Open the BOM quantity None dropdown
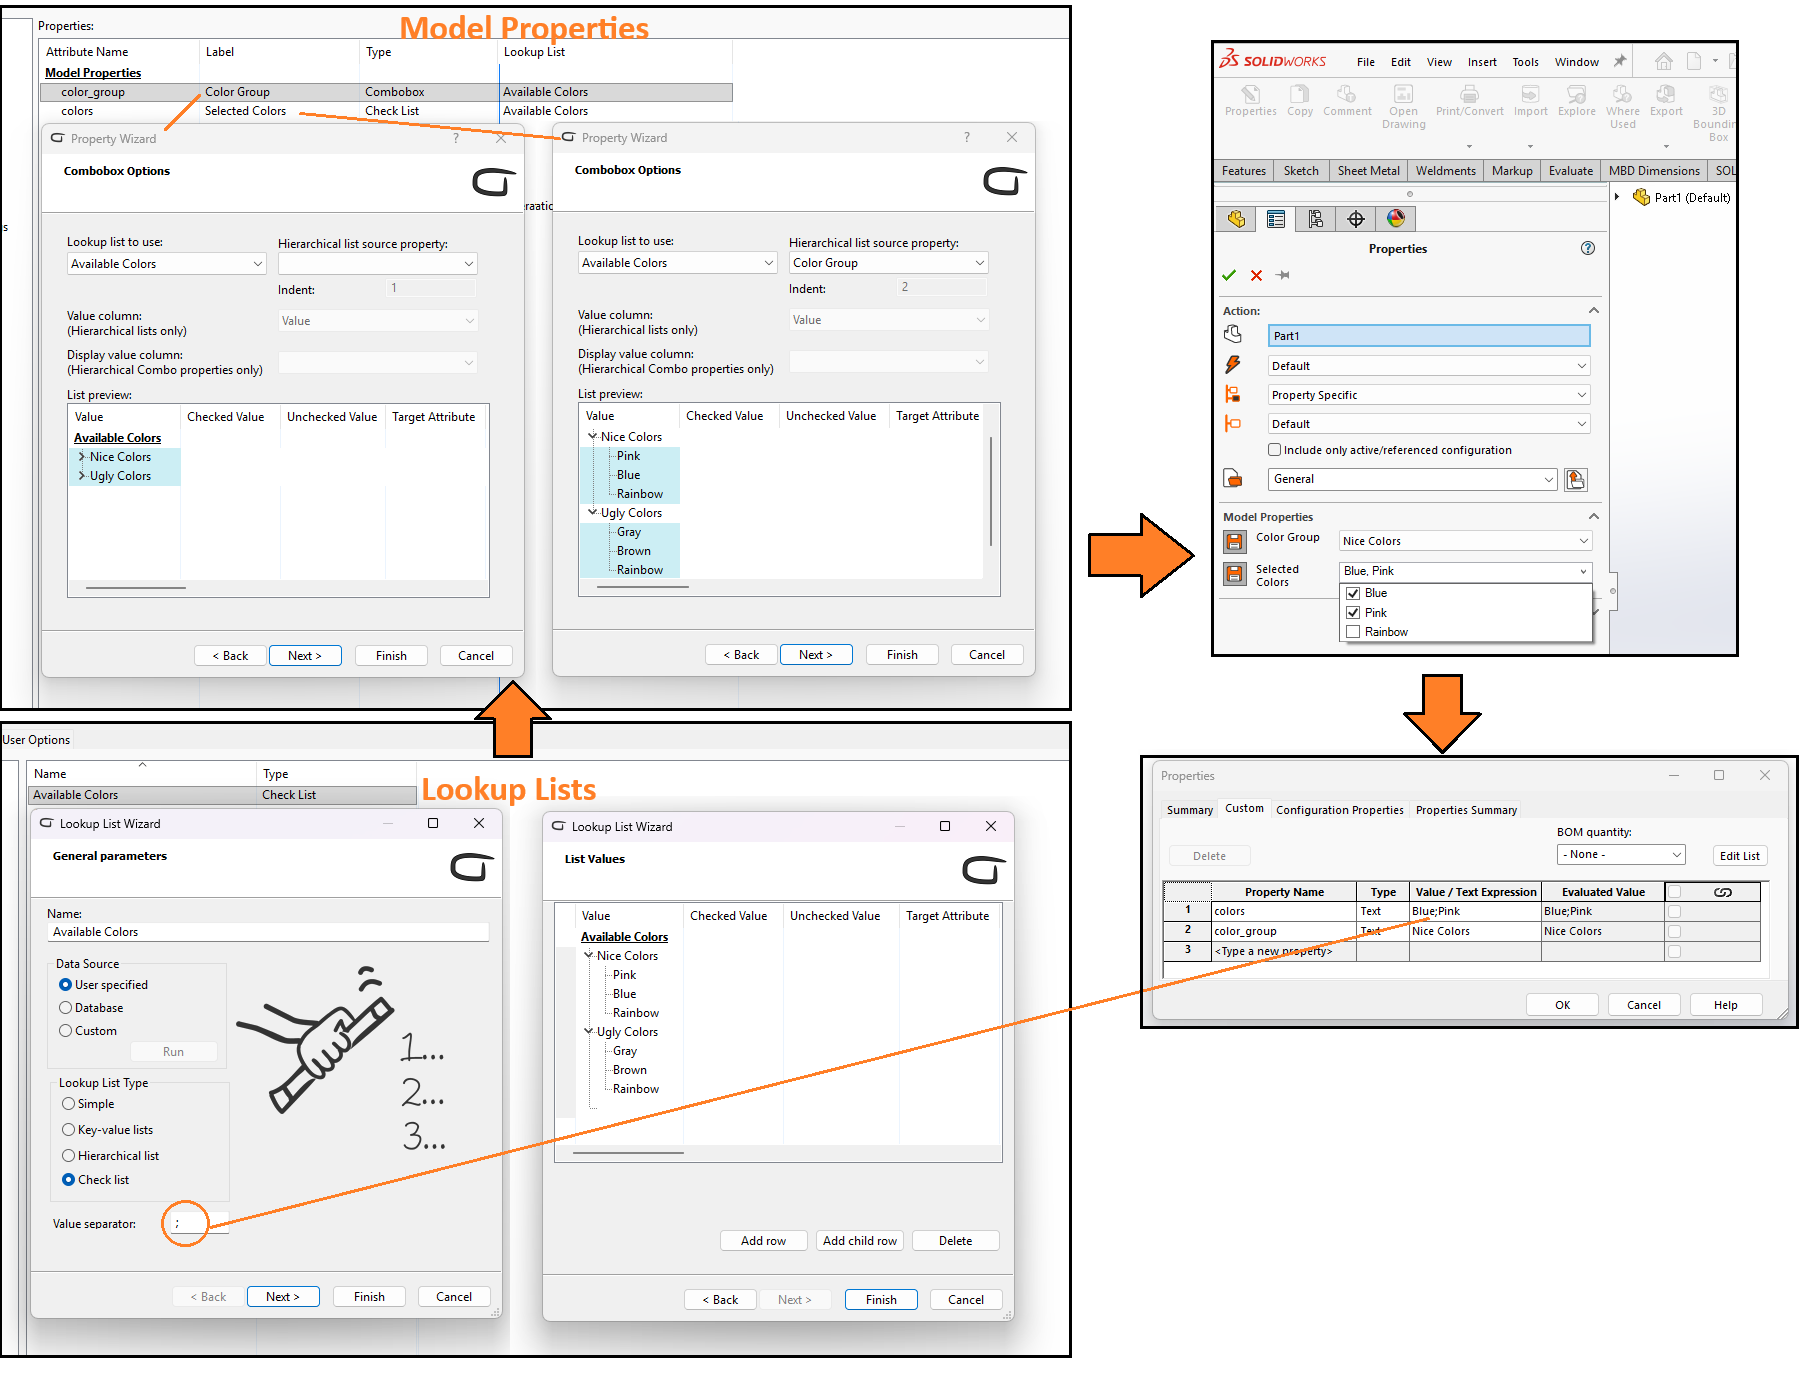Screen dimensions: 1820x1374 tap(1621, 855)
